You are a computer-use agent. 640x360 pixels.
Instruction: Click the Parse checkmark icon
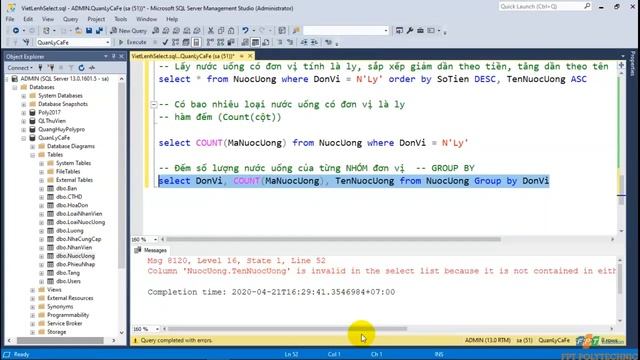pyautogui.click(x=165, y=42)
